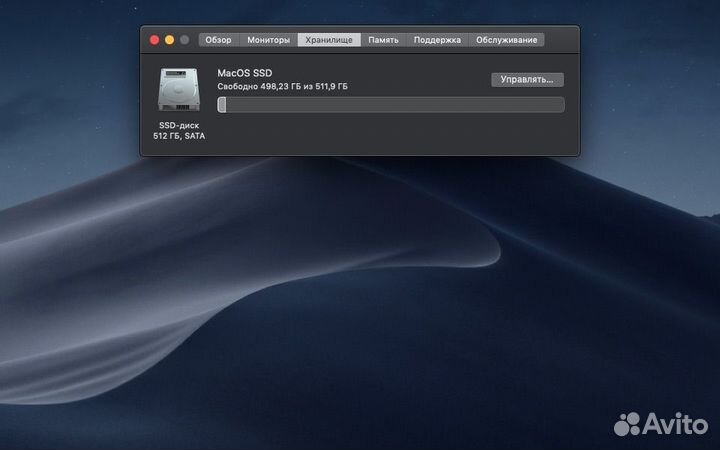Click the SSD-диск label
The width and height of the screenshot is (720, 450).
coord(179,125)
